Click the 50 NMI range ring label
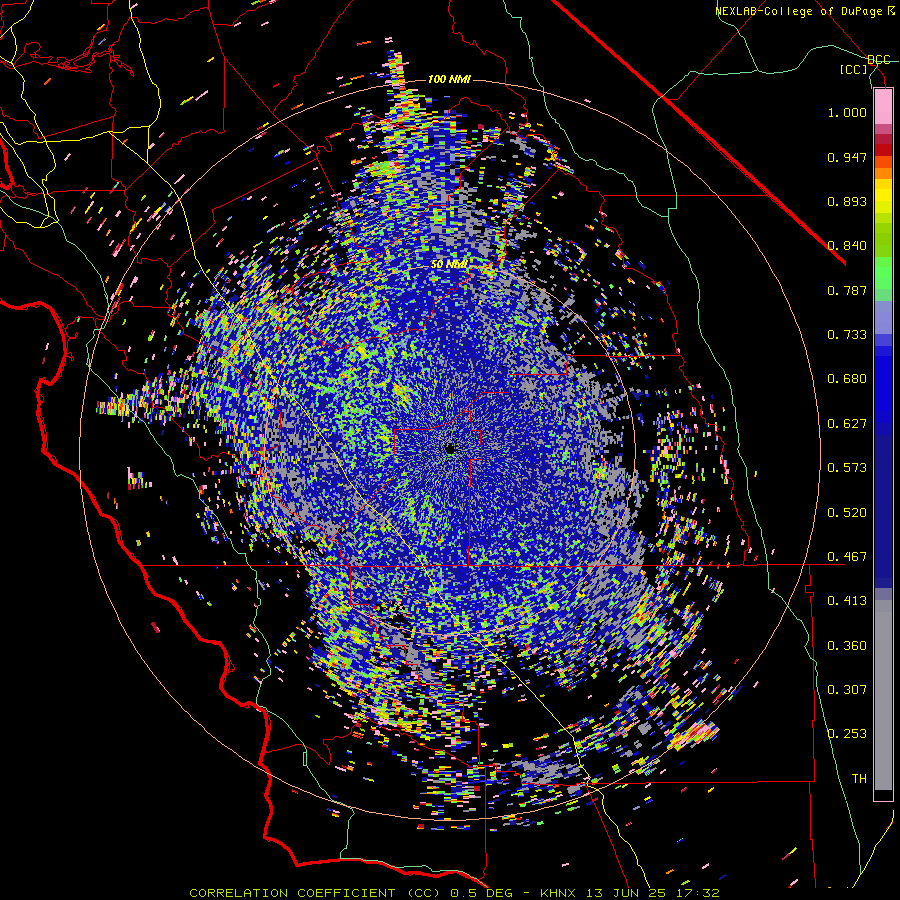This screenshot has height=900, width=900. click(x=449, y=264)
